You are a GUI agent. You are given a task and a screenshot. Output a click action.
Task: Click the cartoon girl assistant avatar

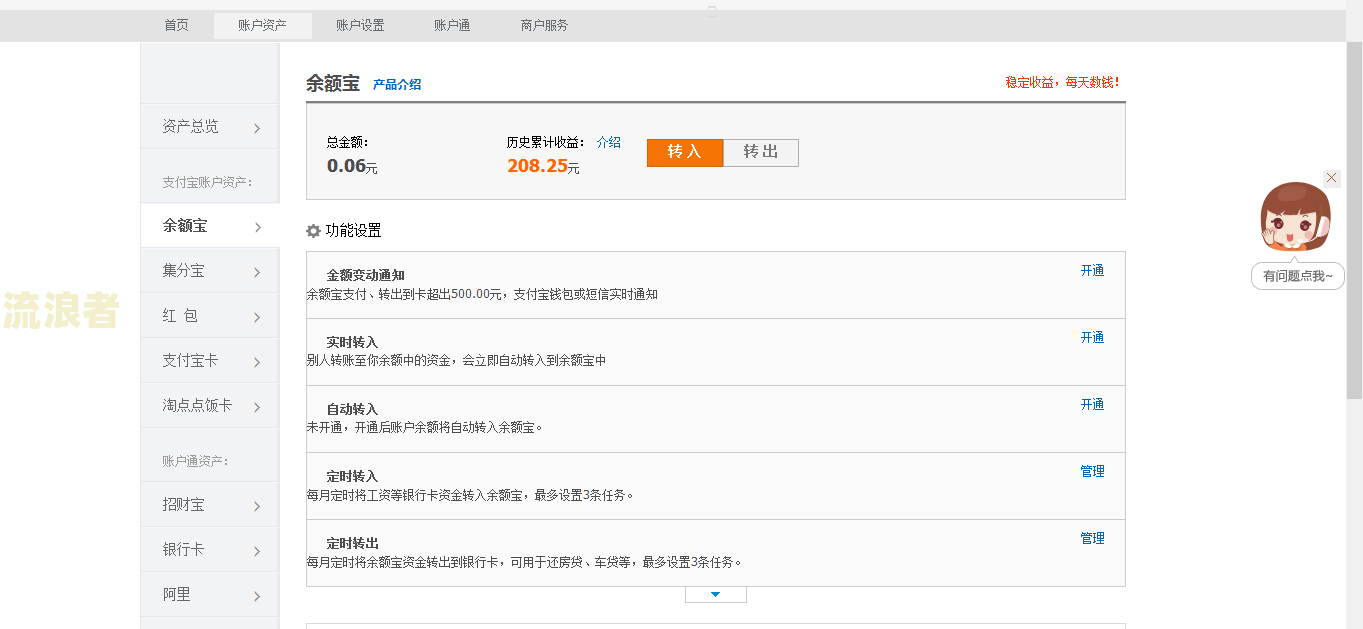click(1295, 217)
